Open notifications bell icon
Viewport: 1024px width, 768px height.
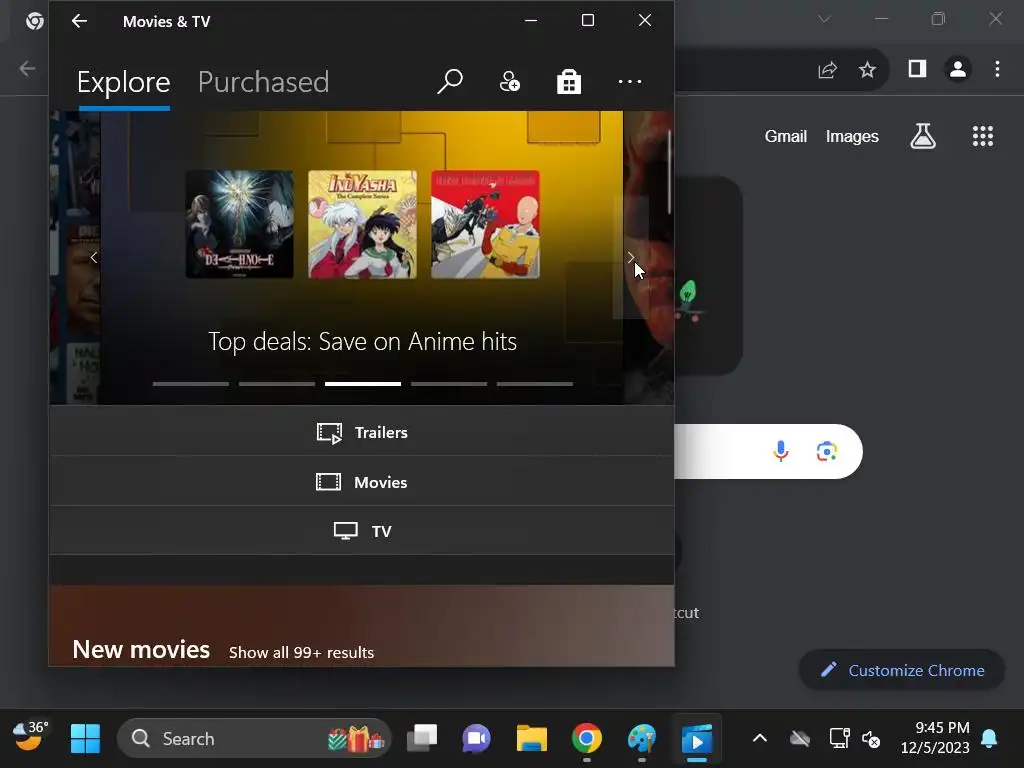(989, 739)
